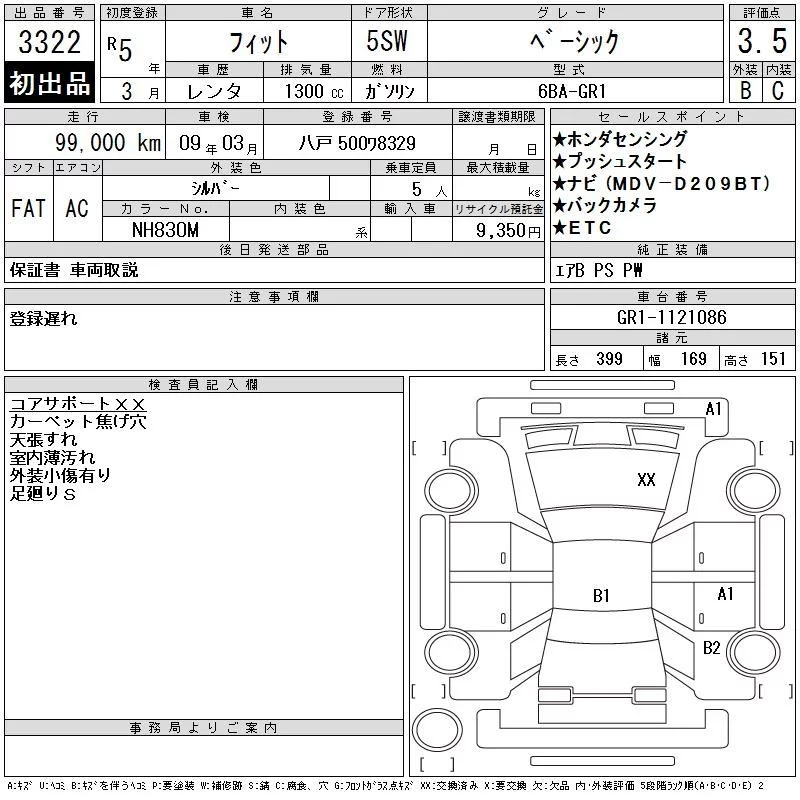Select chassis number GR1-1121086

[671, 317]
